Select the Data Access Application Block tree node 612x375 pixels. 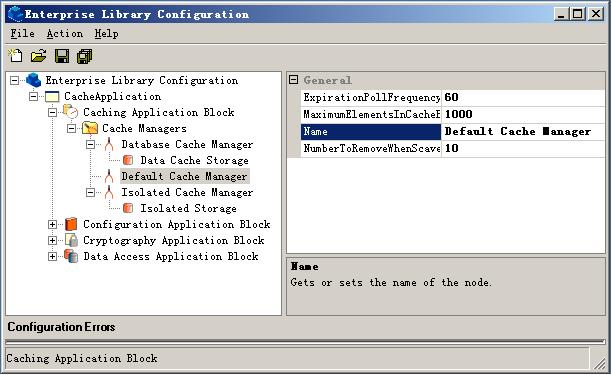(171, 256)
